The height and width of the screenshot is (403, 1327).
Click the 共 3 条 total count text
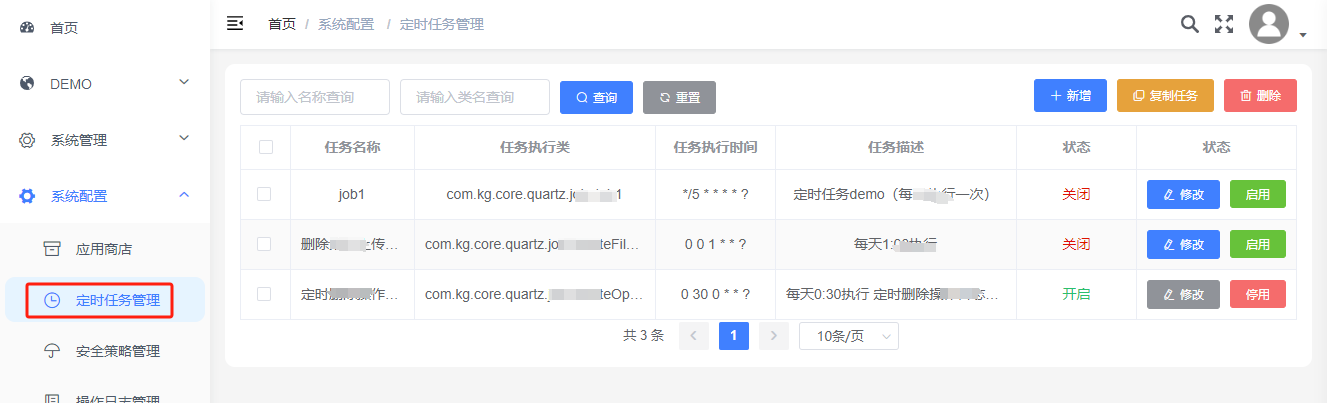point(643,336)
